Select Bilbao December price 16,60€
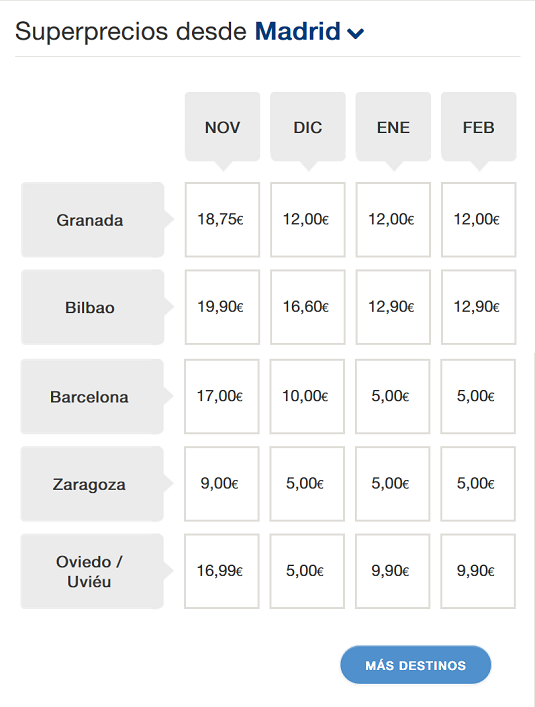 click(x=308, y=307)
